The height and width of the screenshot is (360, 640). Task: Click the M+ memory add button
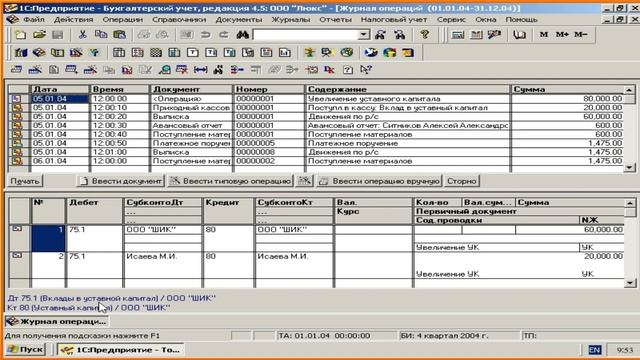[562, 35]
